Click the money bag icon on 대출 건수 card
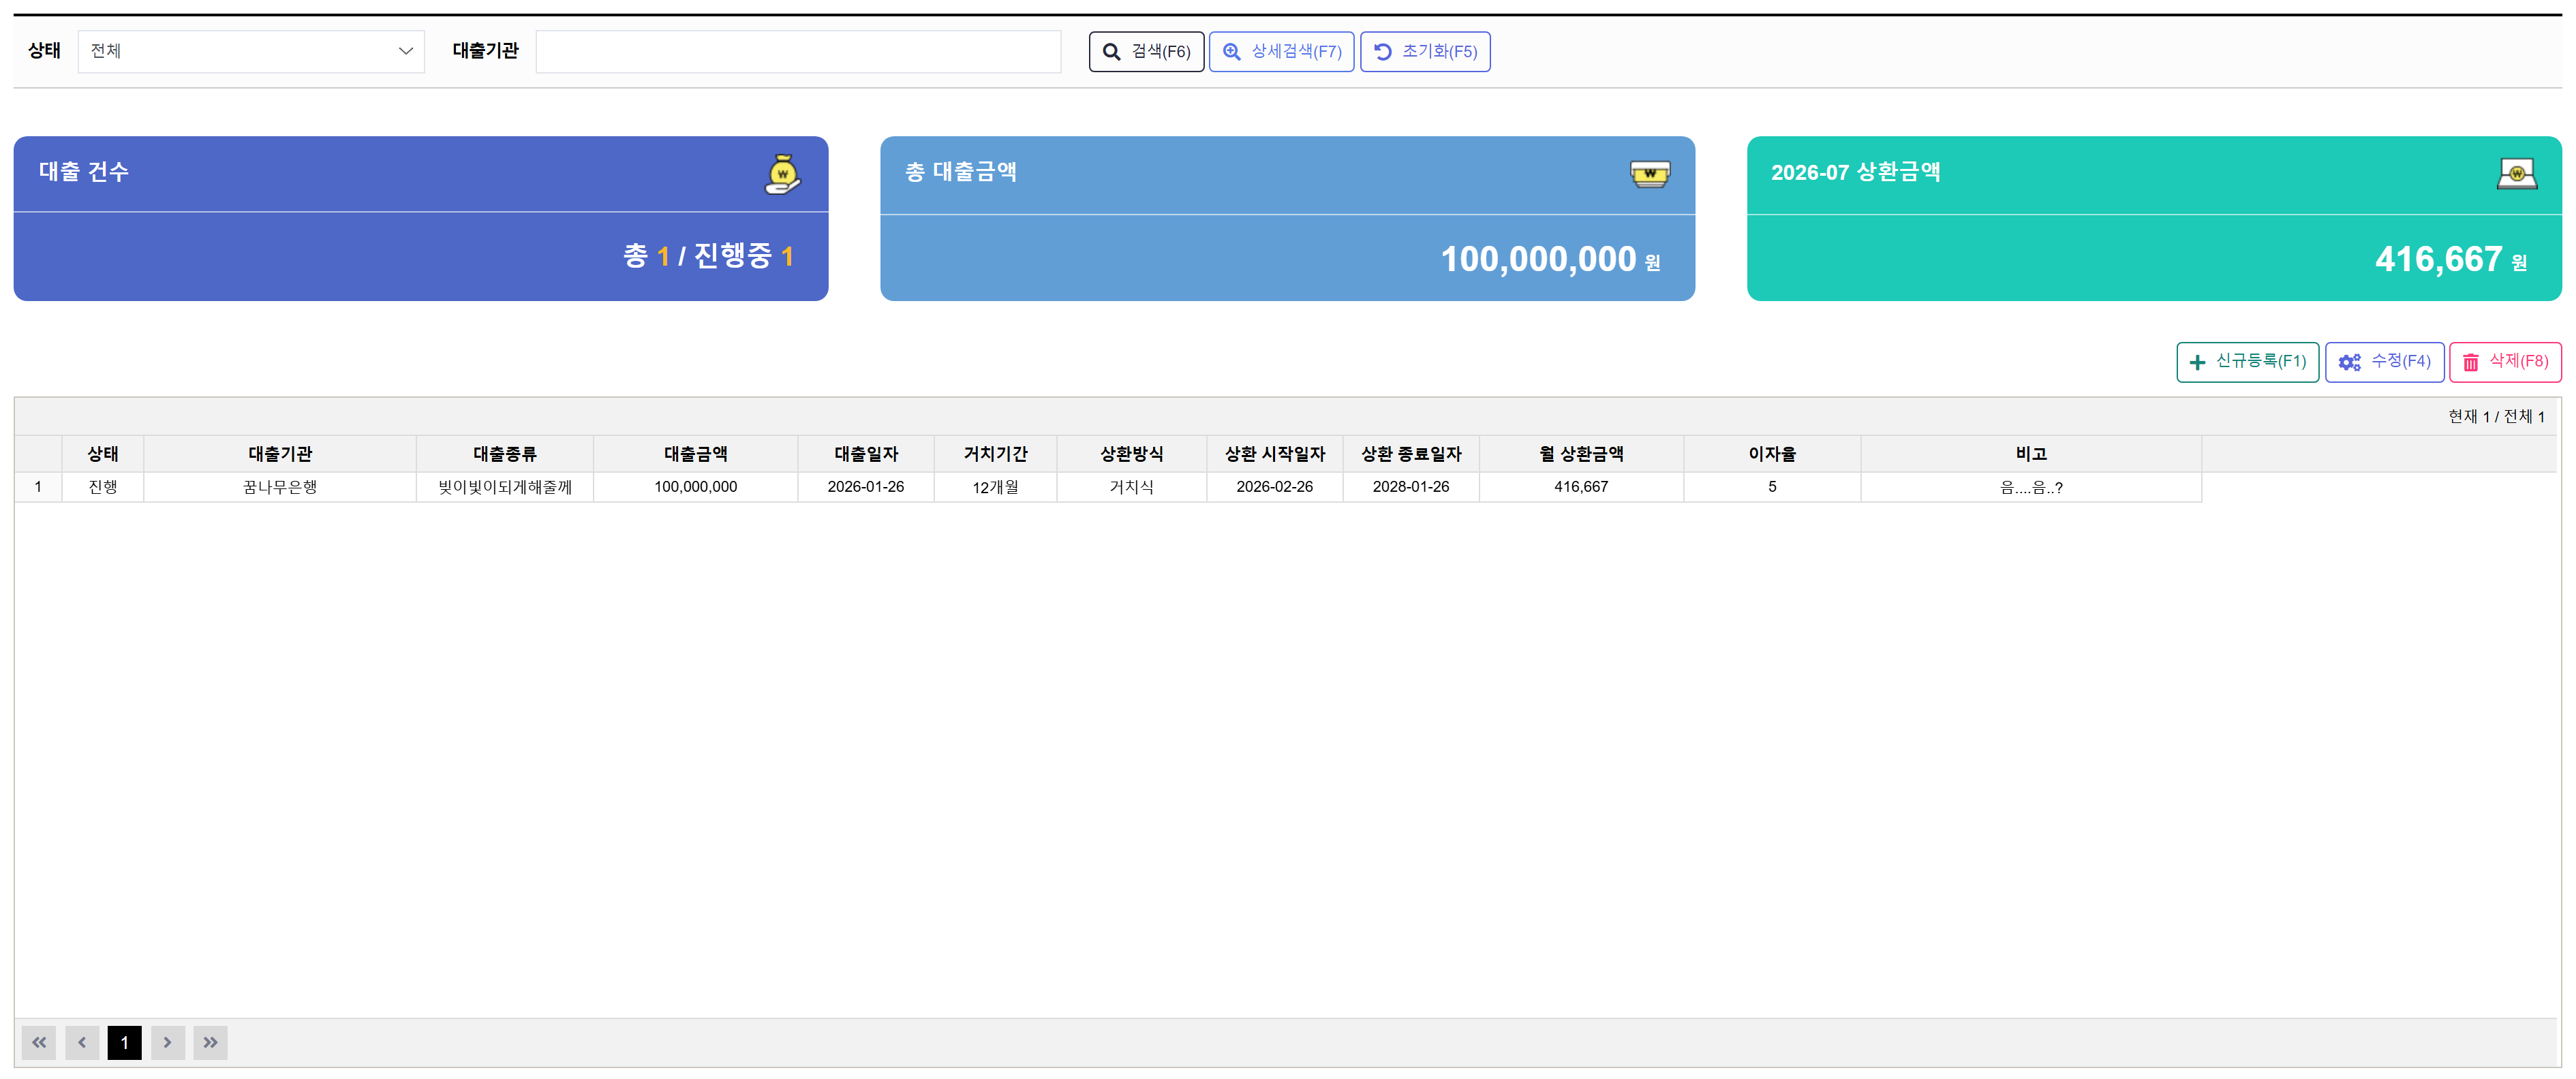2576x1079 pixels. click(782, 174)
